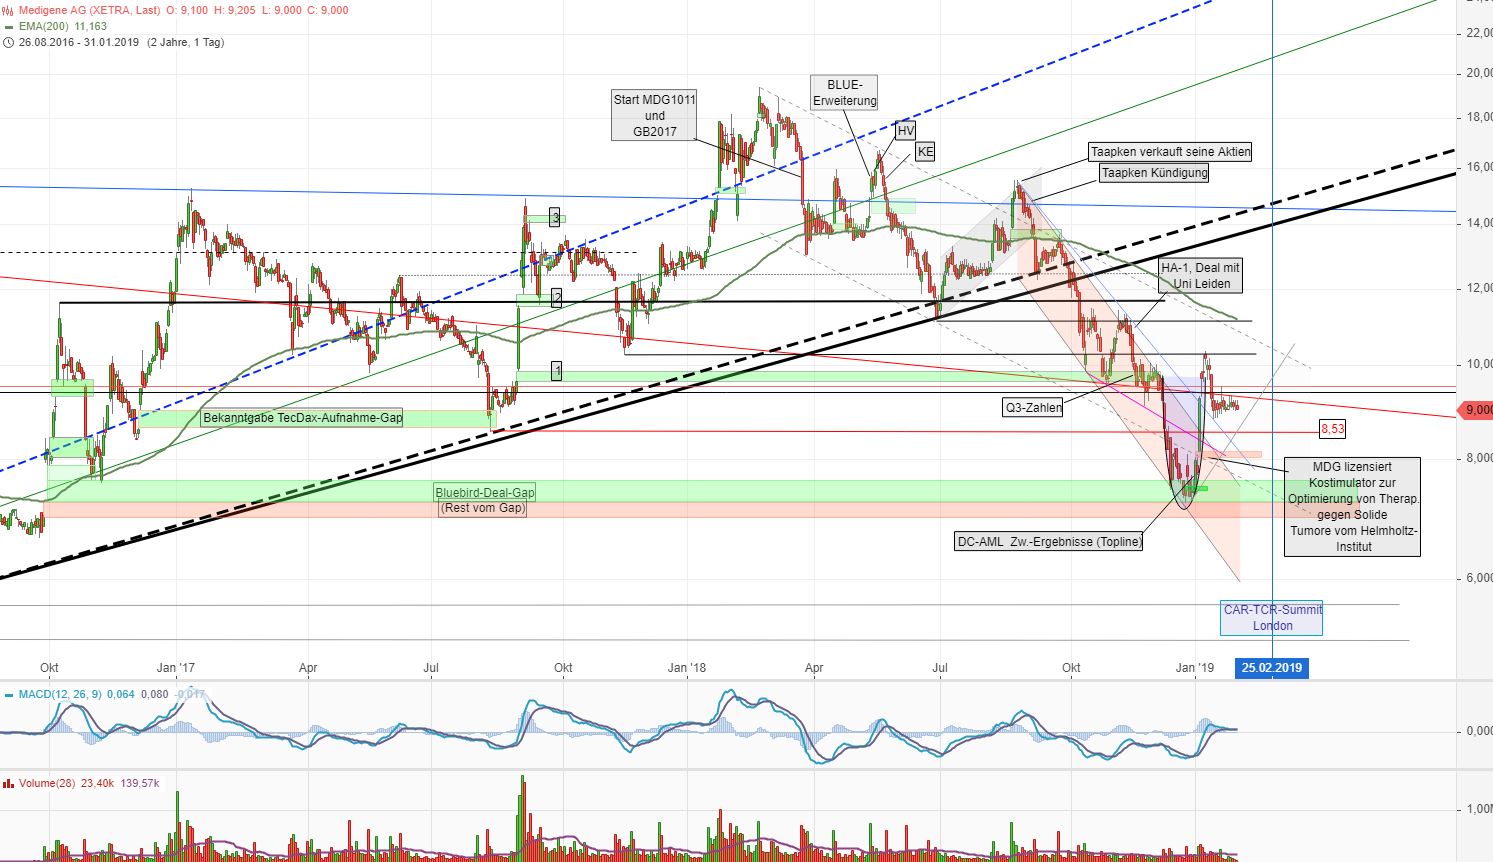Open the "Start MDG1011 und GB2017" annotation
Screen dimensions: 1493x862
pos(654,115)
